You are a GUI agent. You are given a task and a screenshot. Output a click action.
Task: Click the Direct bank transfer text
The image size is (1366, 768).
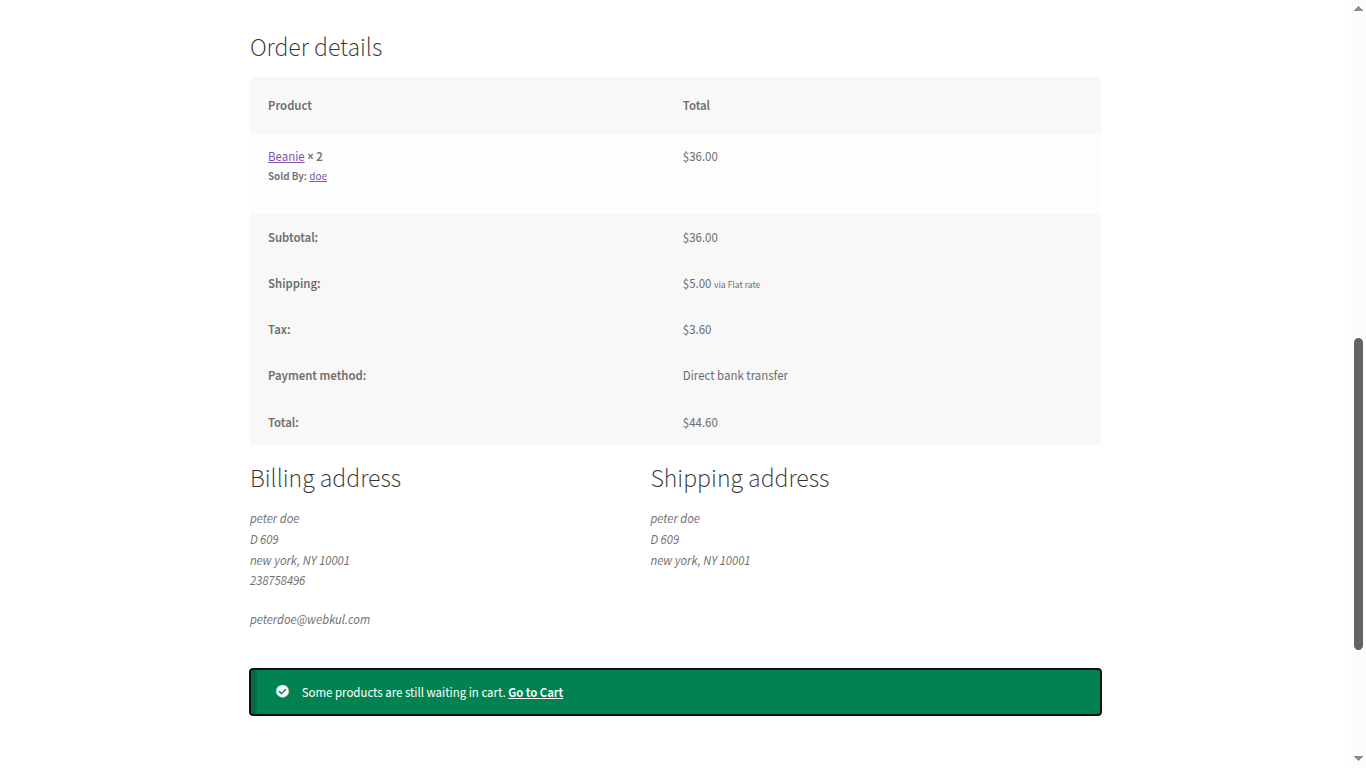coord(735,375)
